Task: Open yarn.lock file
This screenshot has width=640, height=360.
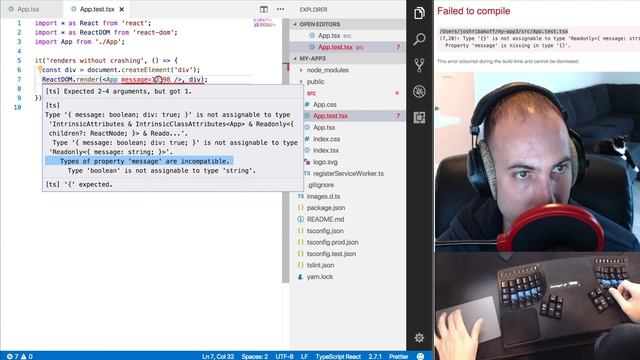Action: point(320,277)
